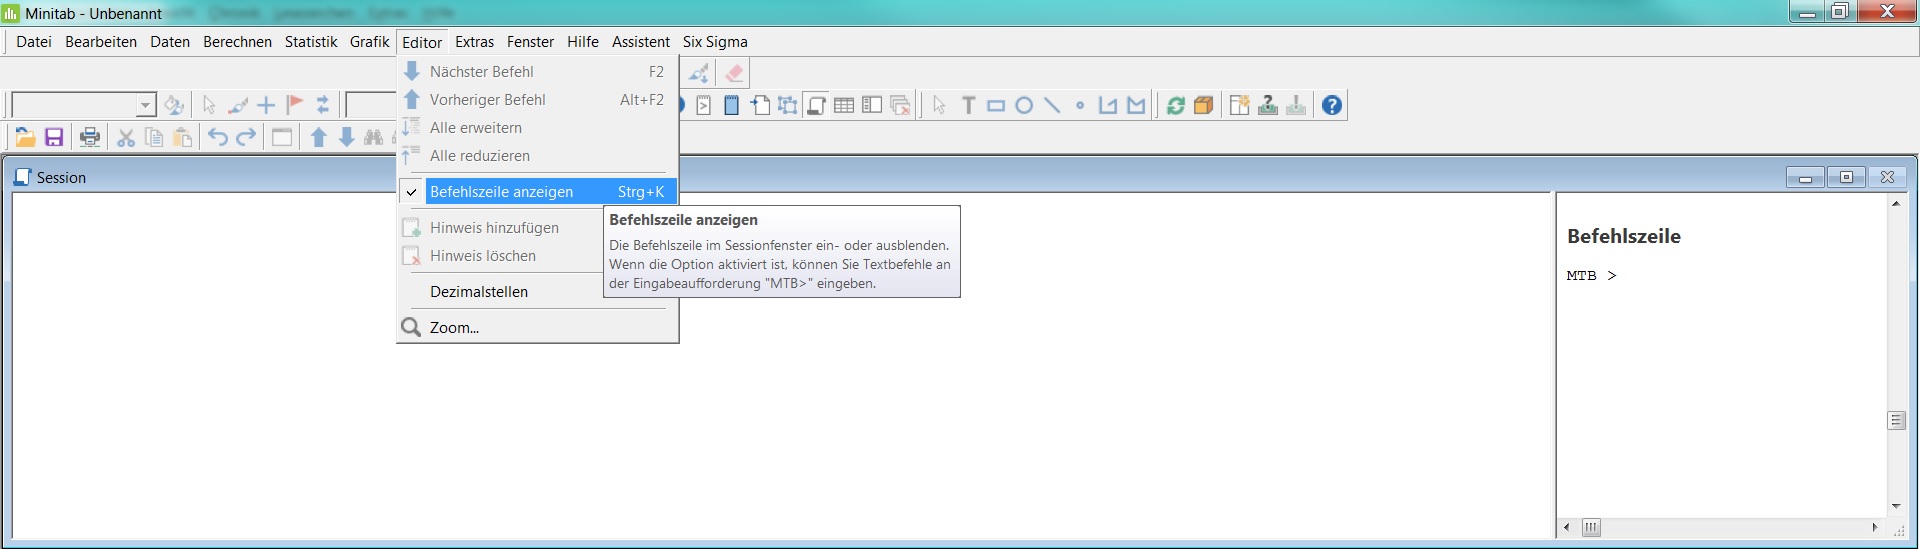Viewport: 1920px width, 549px height.
Task: Close the open Editor menu header
Action: coord(422,42)
